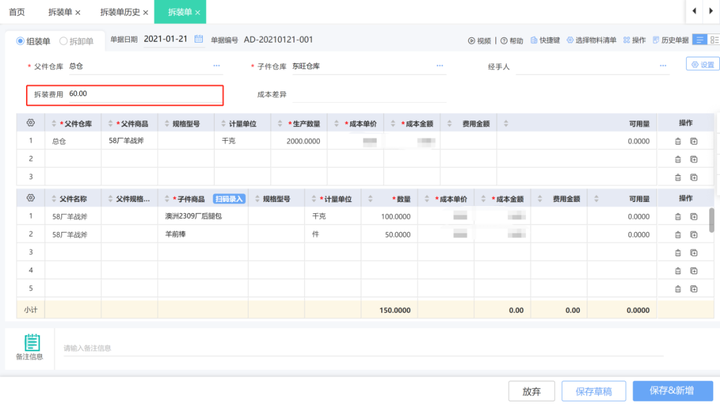
Task: Click the 历史单据 history icon
Action: 656,40
